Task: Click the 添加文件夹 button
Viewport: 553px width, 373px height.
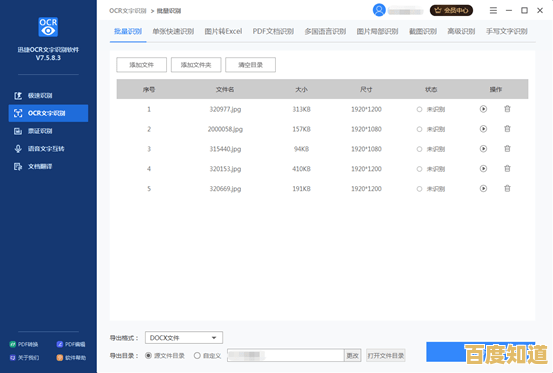Action: (x=196, y=65)
